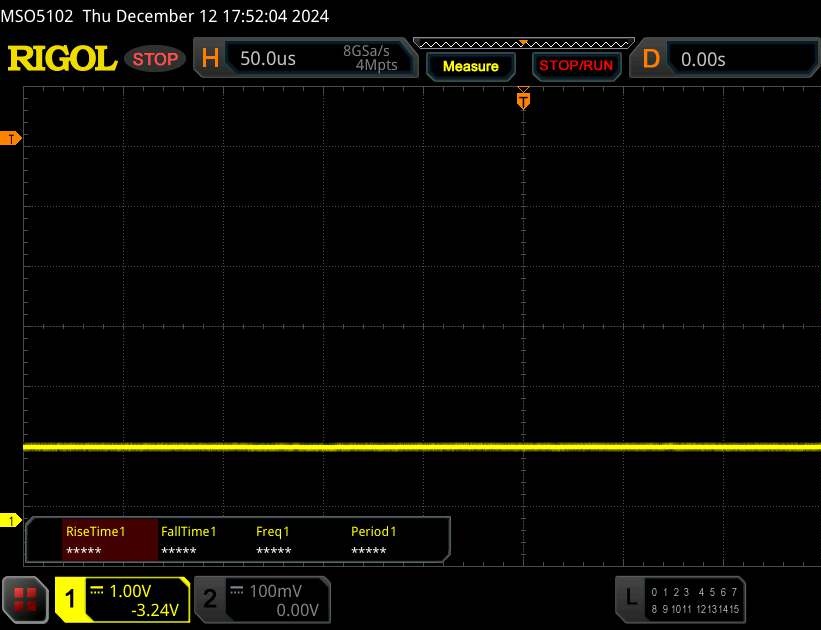Select the RiseTime1 measurement
Viewport: 821px width, 630px height.
pyautogui.click(x=109, y=540)
